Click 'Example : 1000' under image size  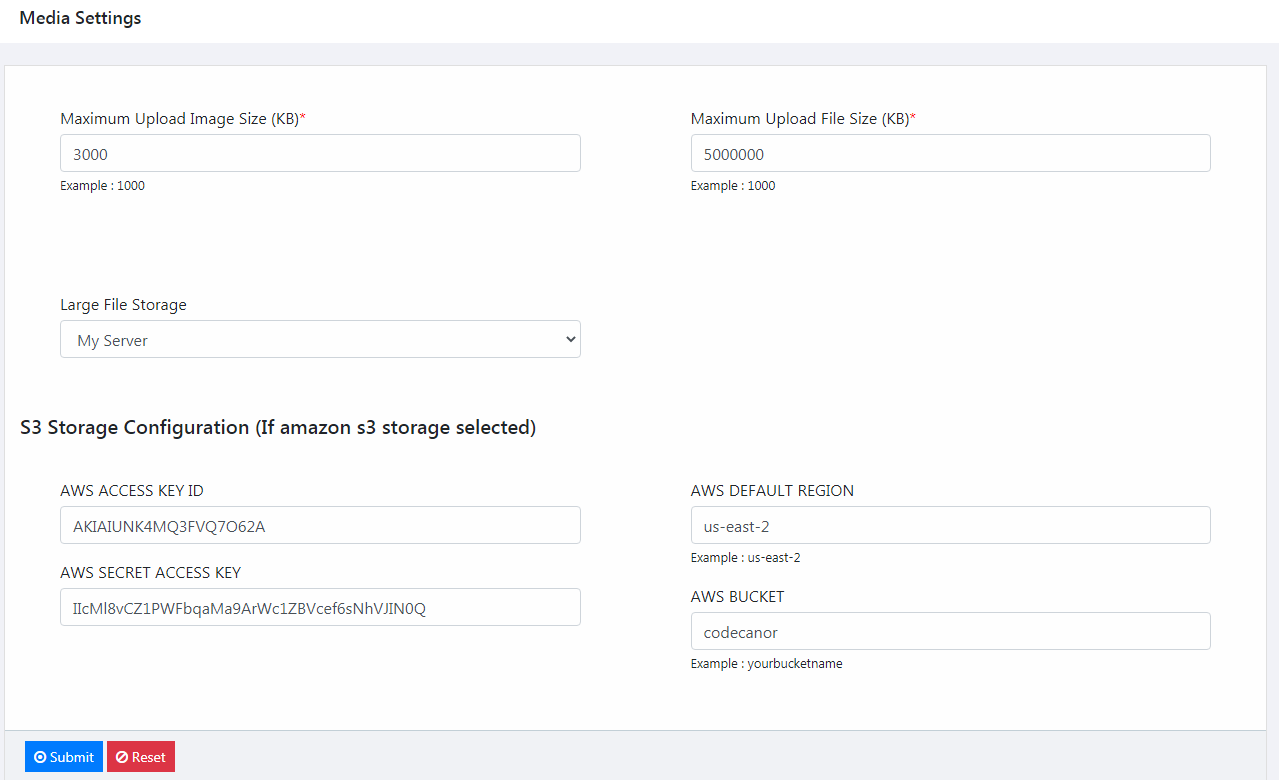click(102, 186)
